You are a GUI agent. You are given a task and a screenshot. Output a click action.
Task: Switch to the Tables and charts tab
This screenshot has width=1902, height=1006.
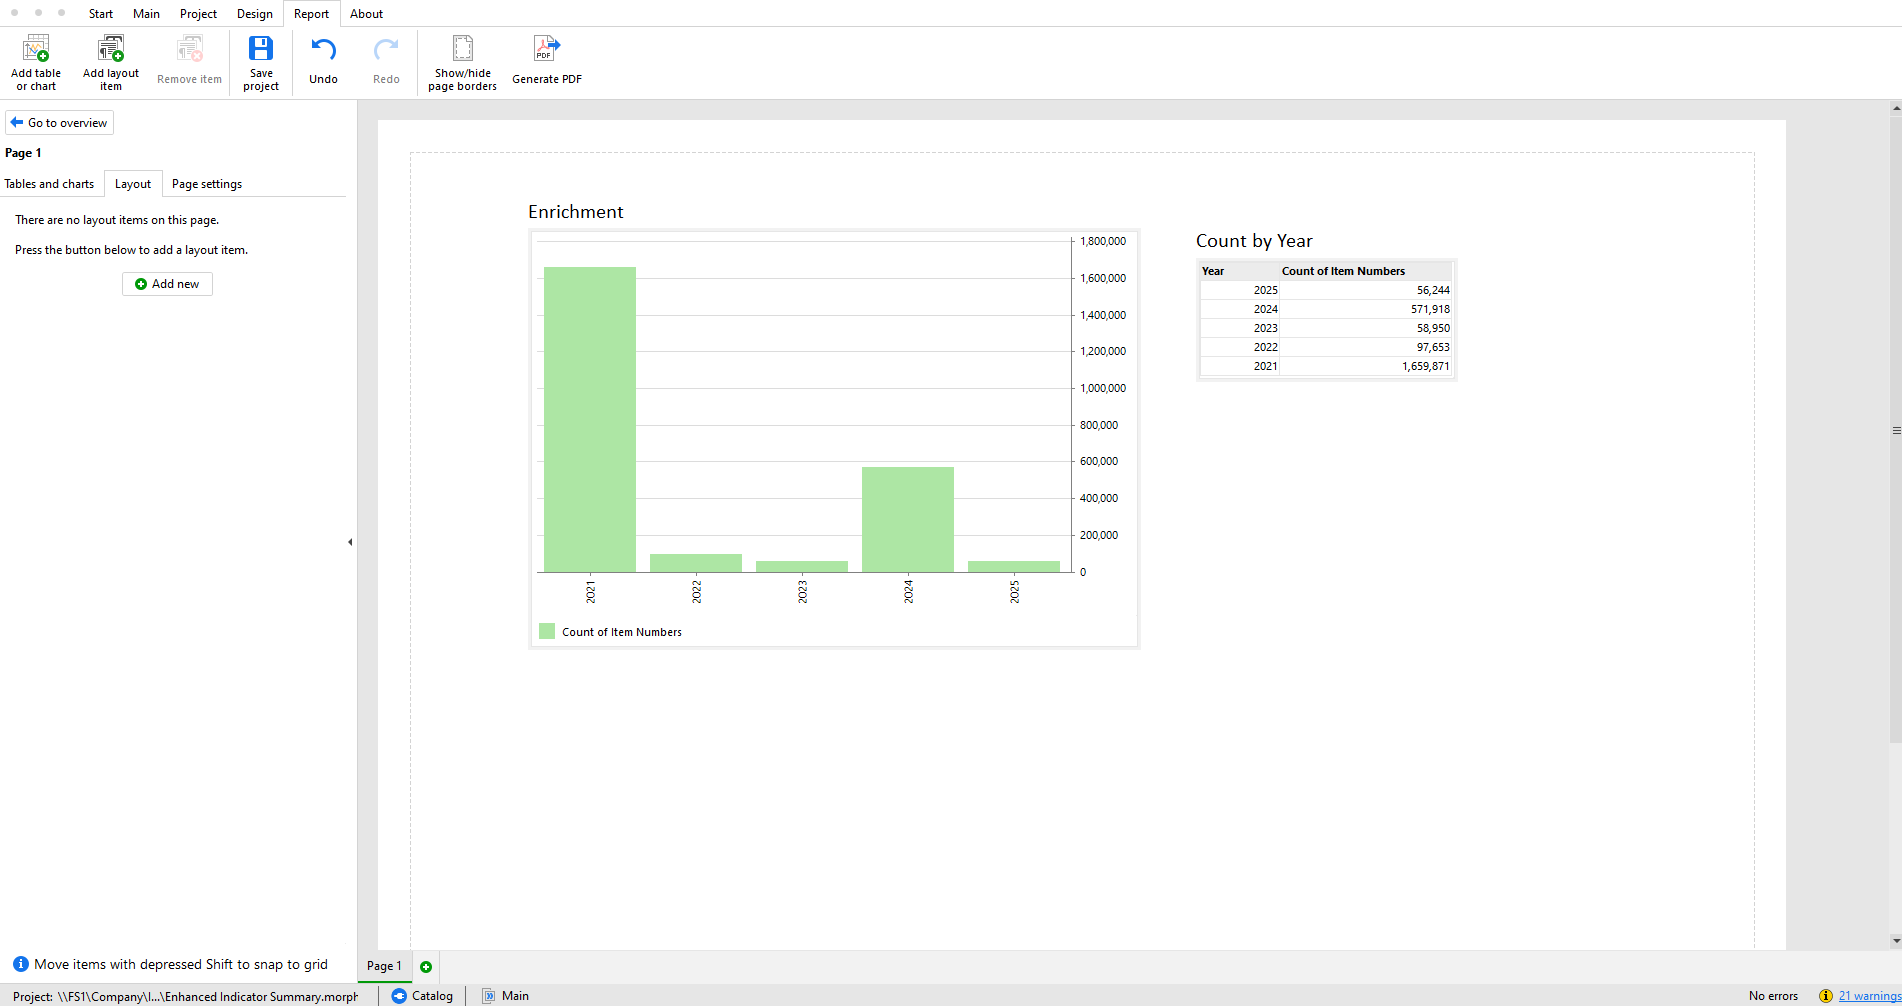point(49,184)
